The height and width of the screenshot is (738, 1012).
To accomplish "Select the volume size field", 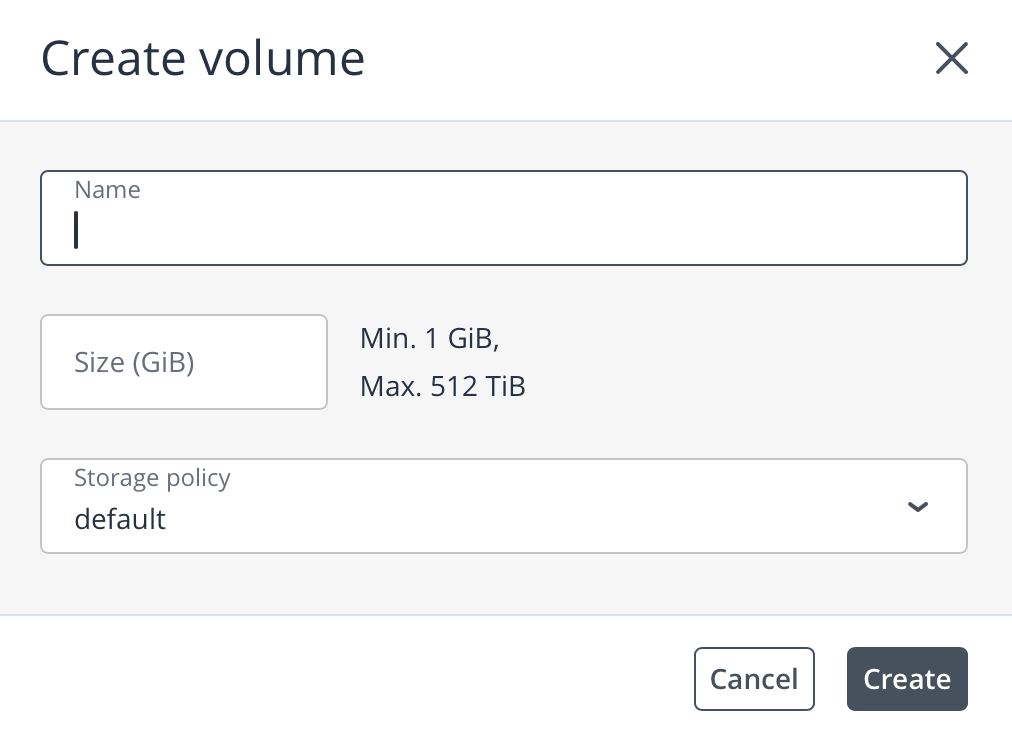I will point(184,362).
